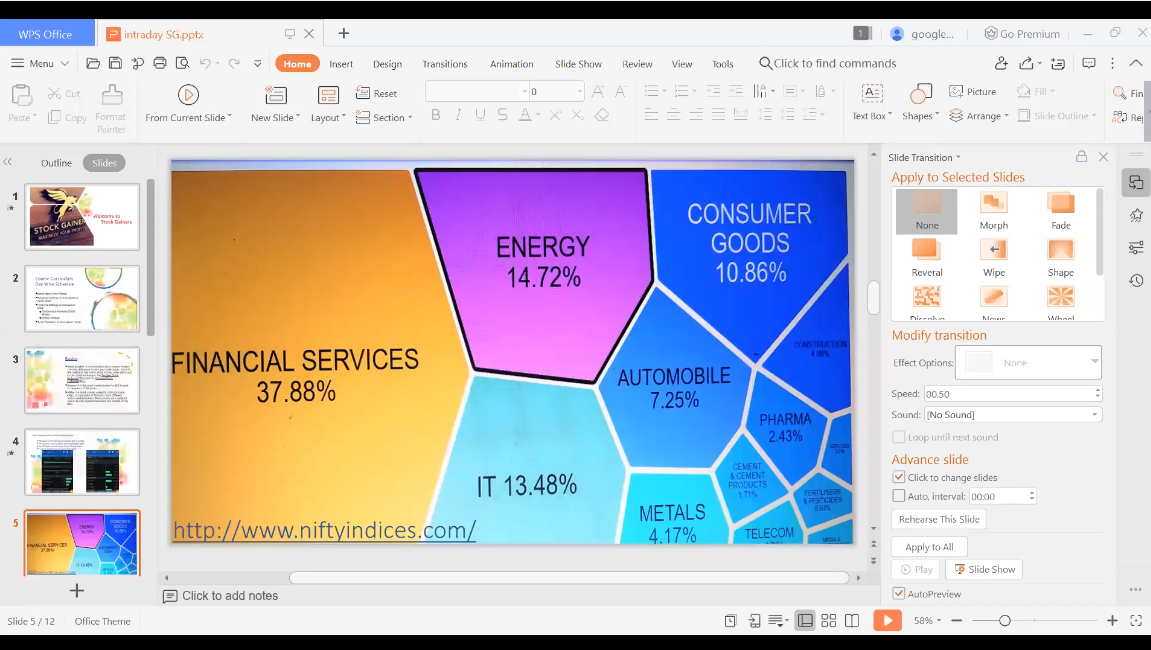Select slide 3 thumbnail
The height and width of the screenshot is (650, 1151).
(x=82, y=380)
